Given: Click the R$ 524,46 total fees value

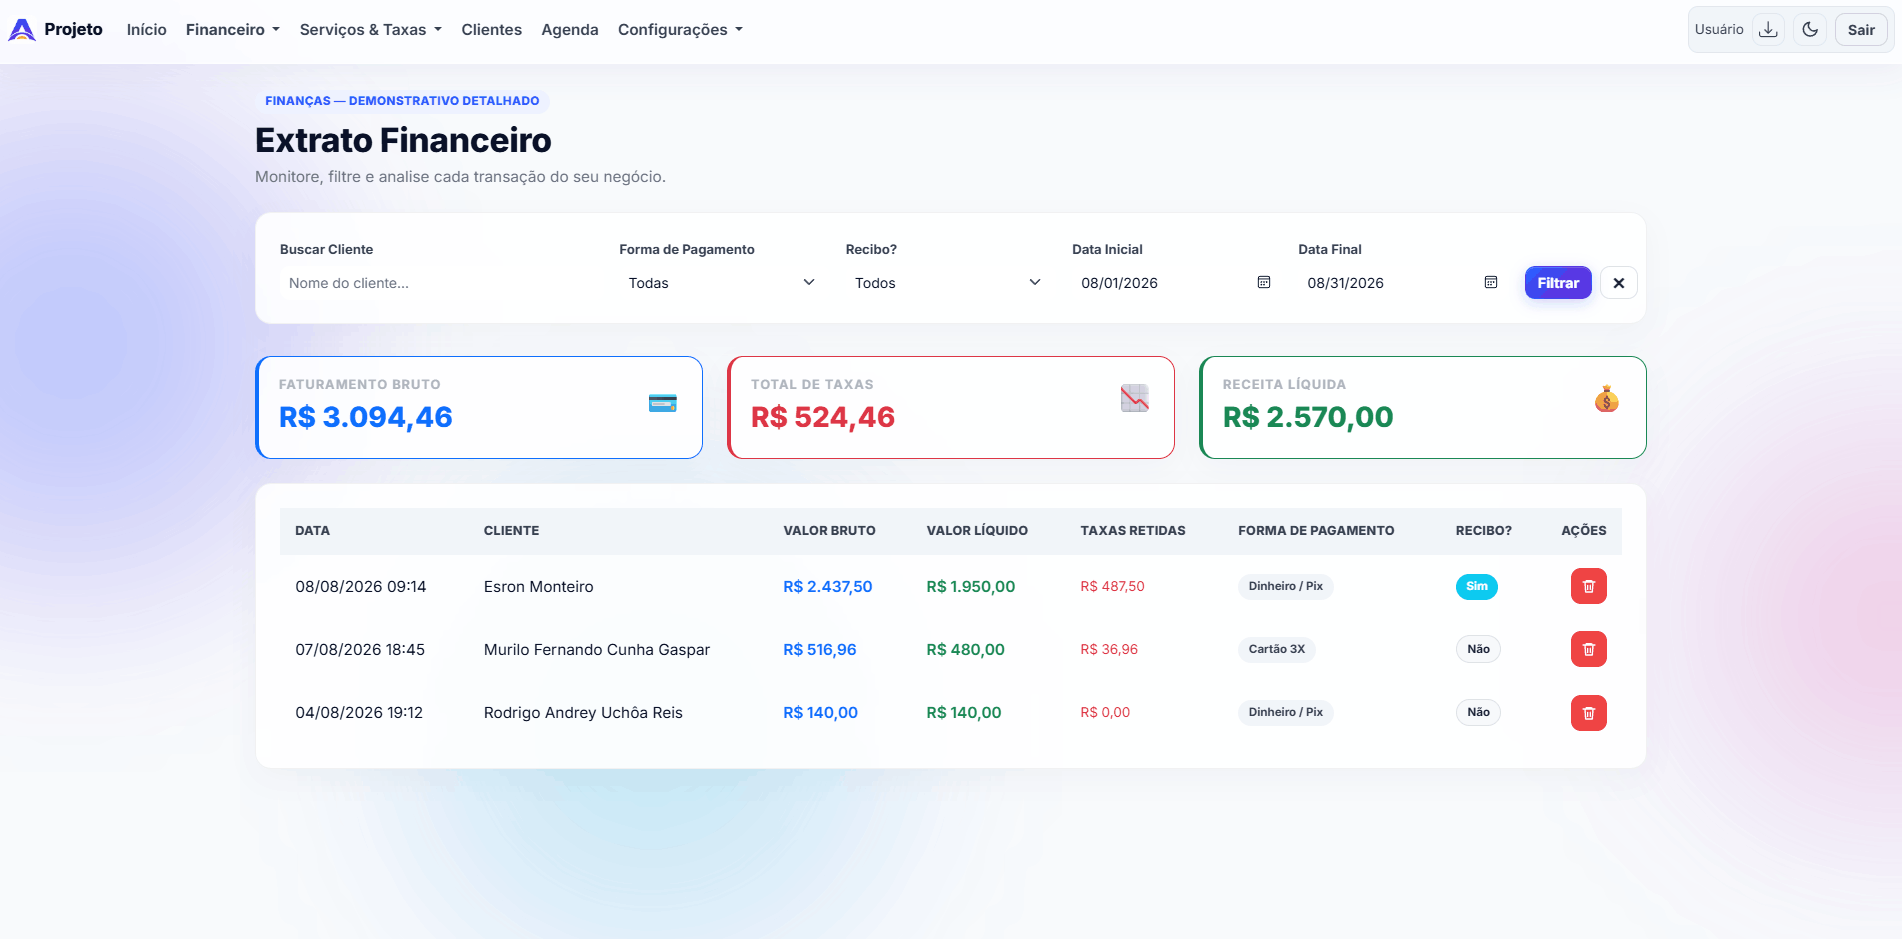Looking at the screenshot, I should (x=823, y=417).
